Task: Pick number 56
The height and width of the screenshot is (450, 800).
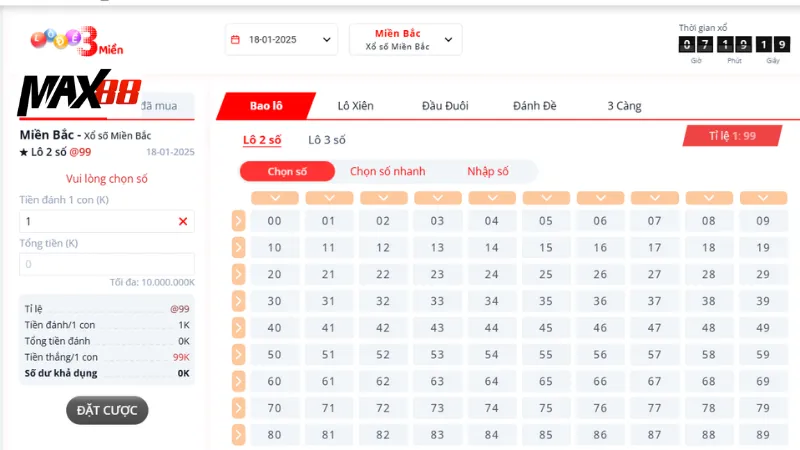Action: 601,355
